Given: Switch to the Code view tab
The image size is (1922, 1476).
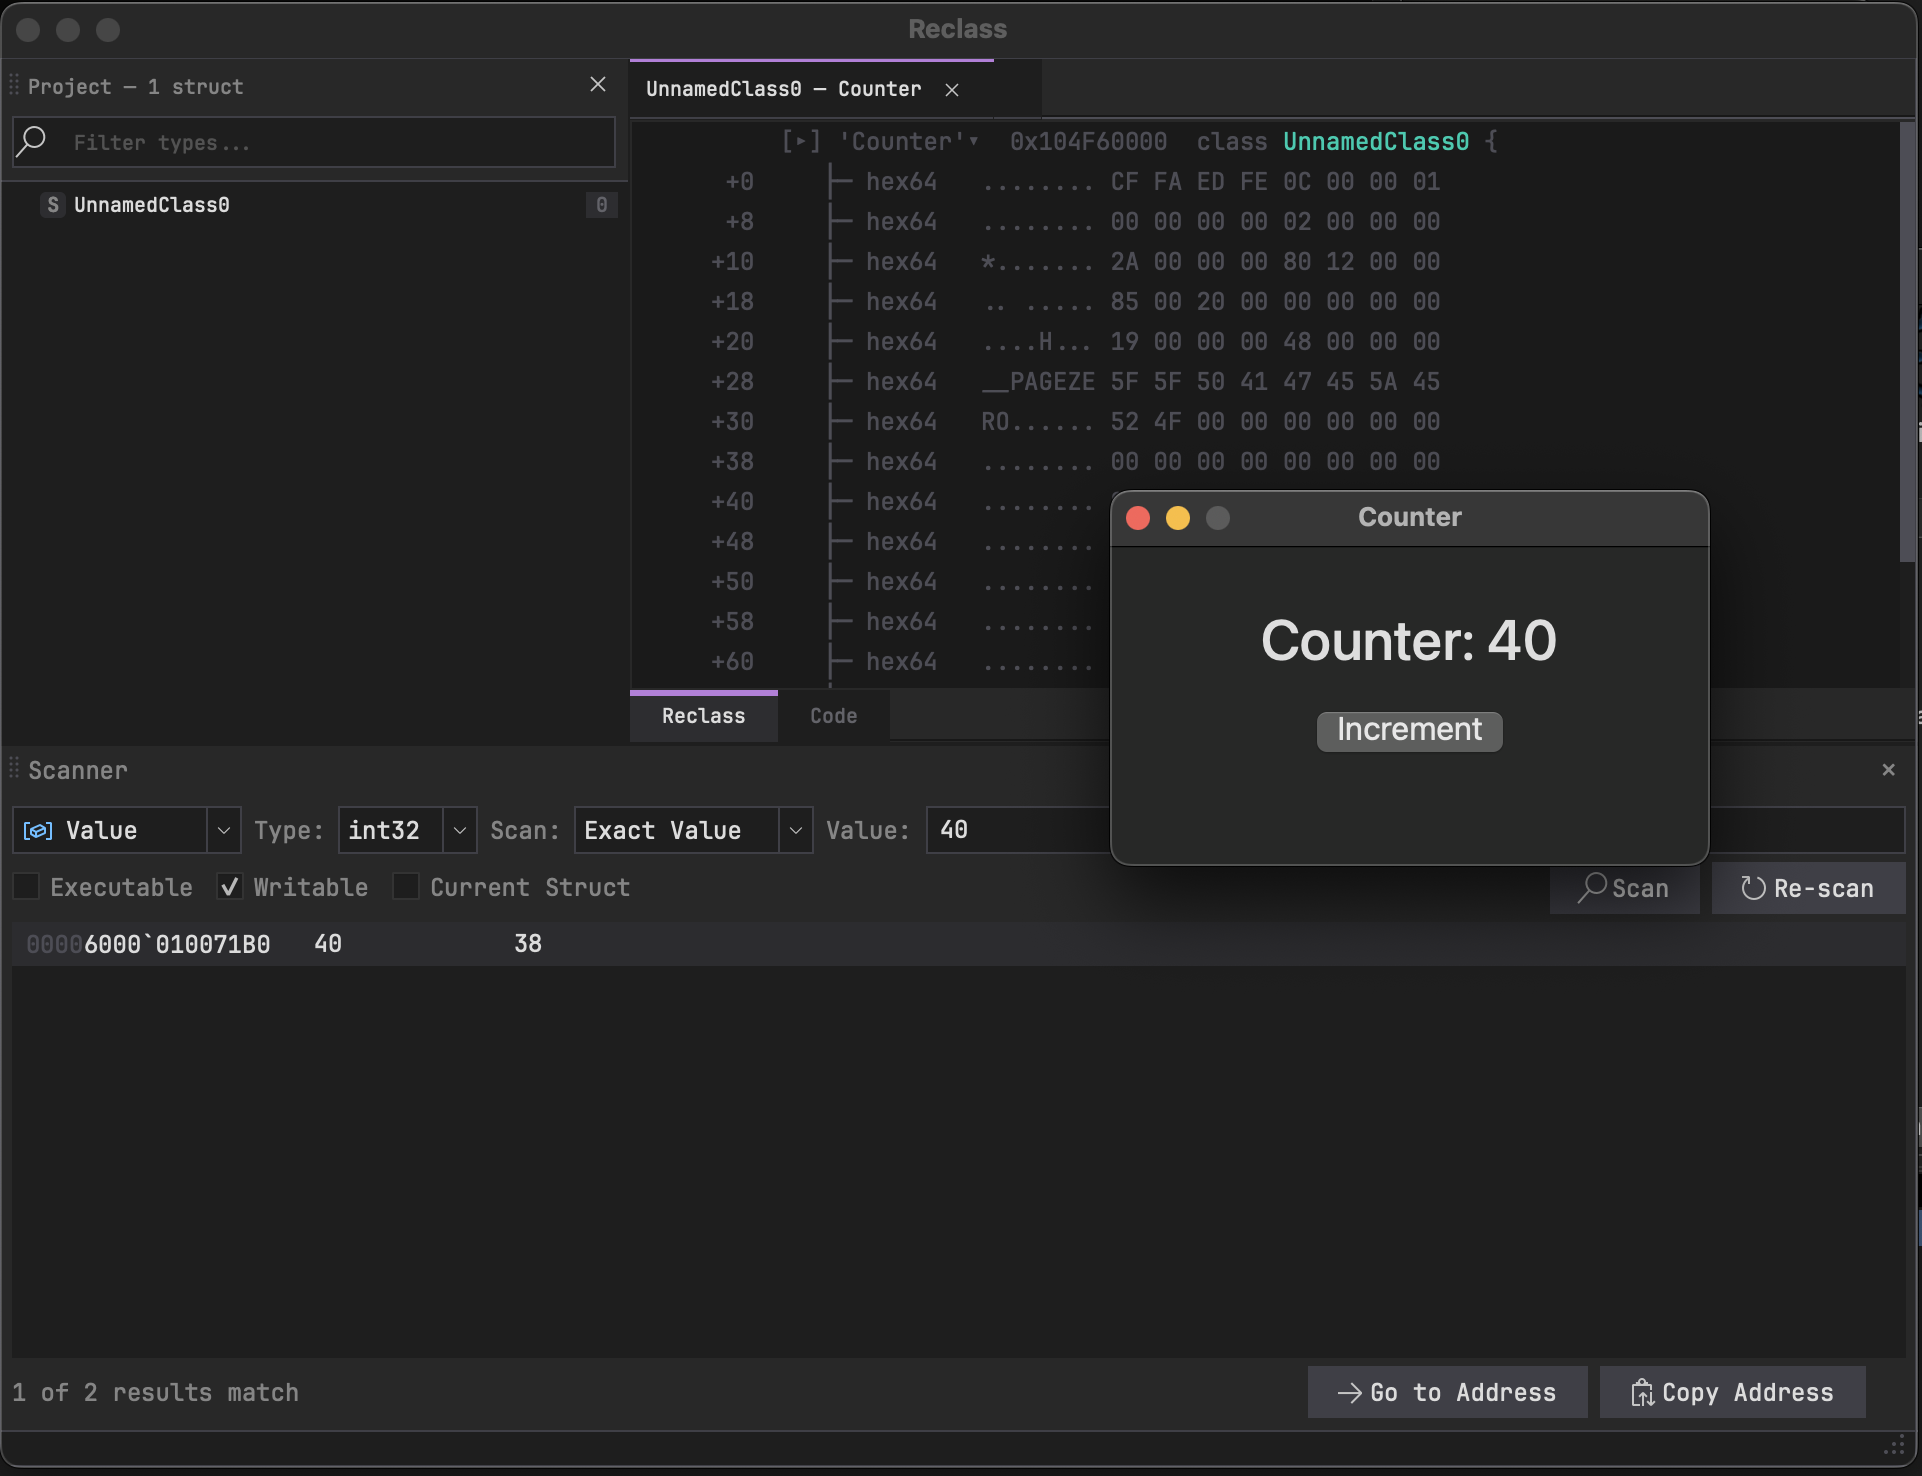Looking at the screenshot, I should pos(834,716).
